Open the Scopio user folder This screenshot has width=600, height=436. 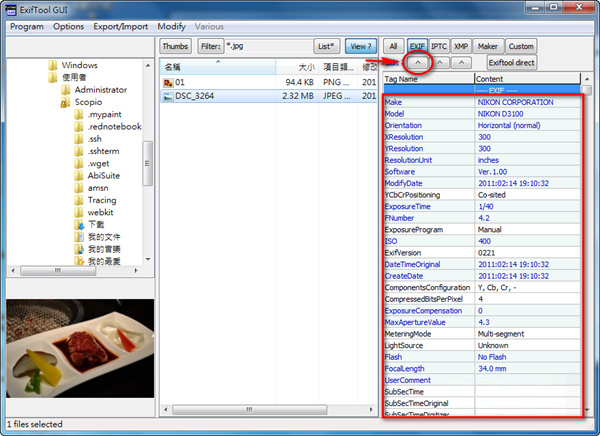coord(66,102)
